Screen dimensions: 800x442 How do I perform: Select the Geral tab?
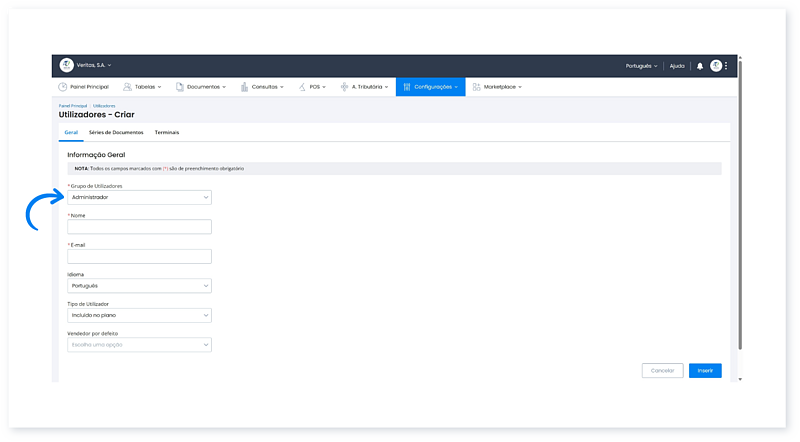click(71, 133)
